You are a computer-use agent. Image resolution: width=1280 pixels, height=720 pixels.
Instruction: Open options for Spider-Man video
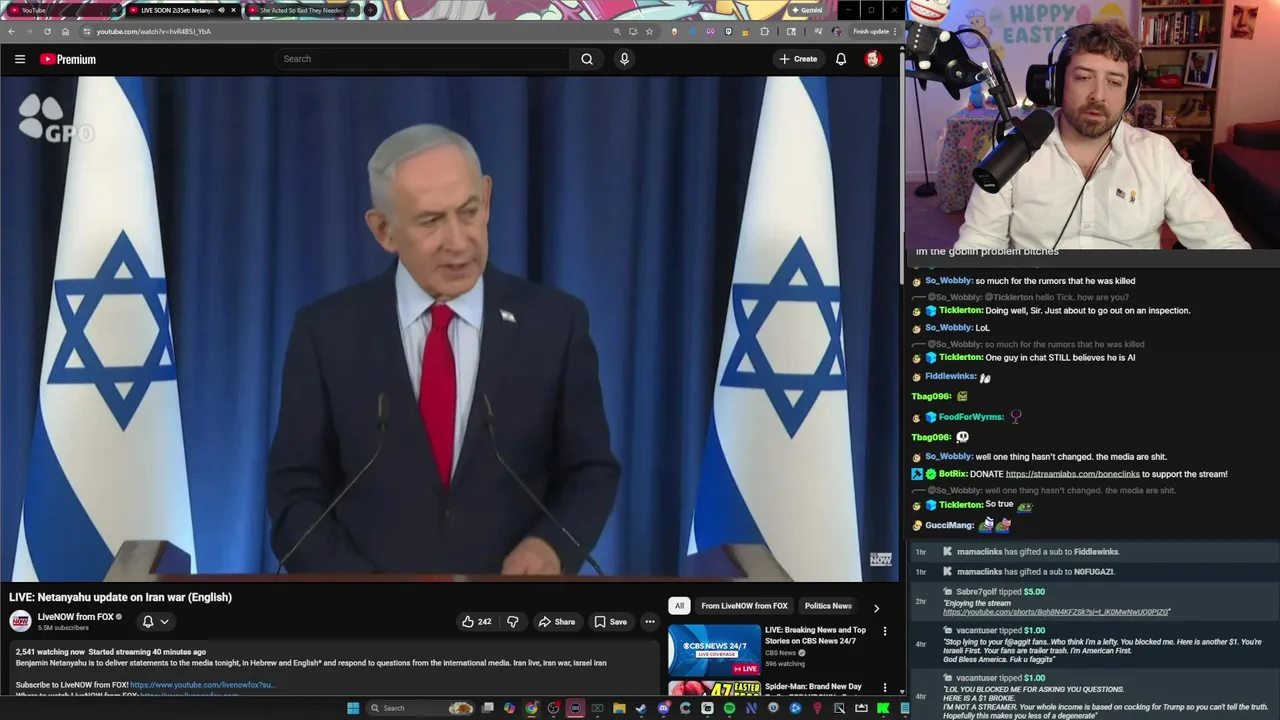click(x=884, y=688)
